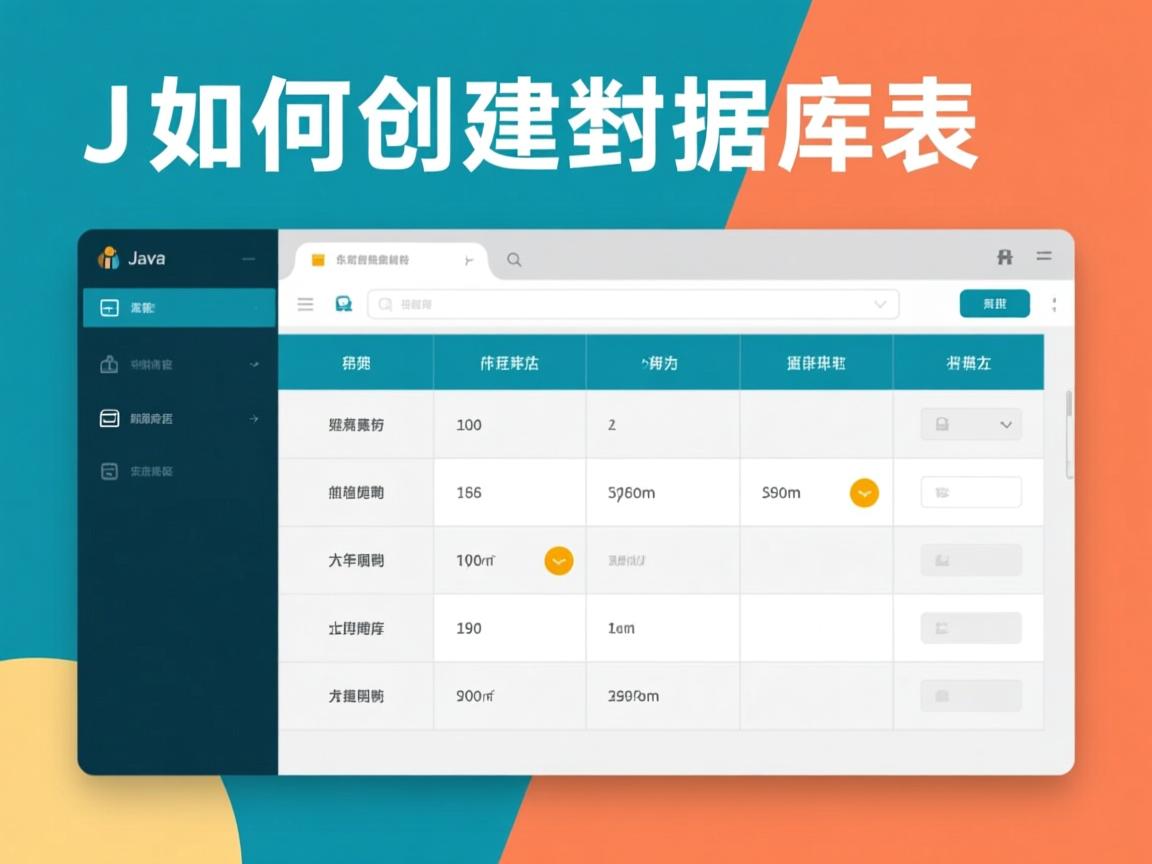Open the vertical ellipsis menu beside the teal button
Viewport: 1152px width, 864px height.
coord(1054,304)
